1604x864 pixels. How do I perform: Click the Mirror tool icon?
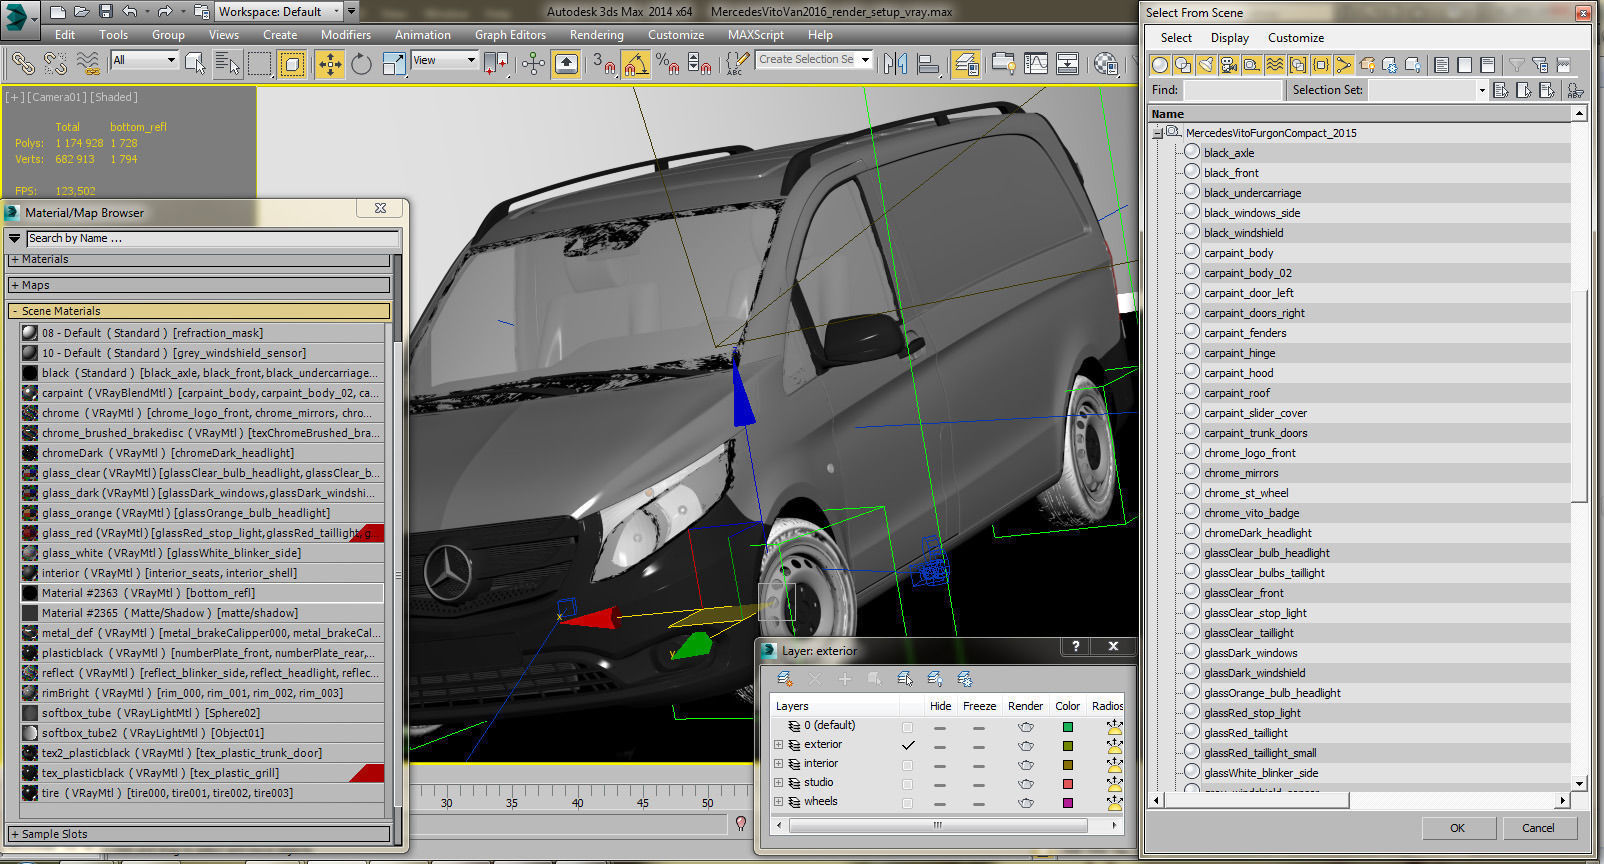tap(896, 64)
